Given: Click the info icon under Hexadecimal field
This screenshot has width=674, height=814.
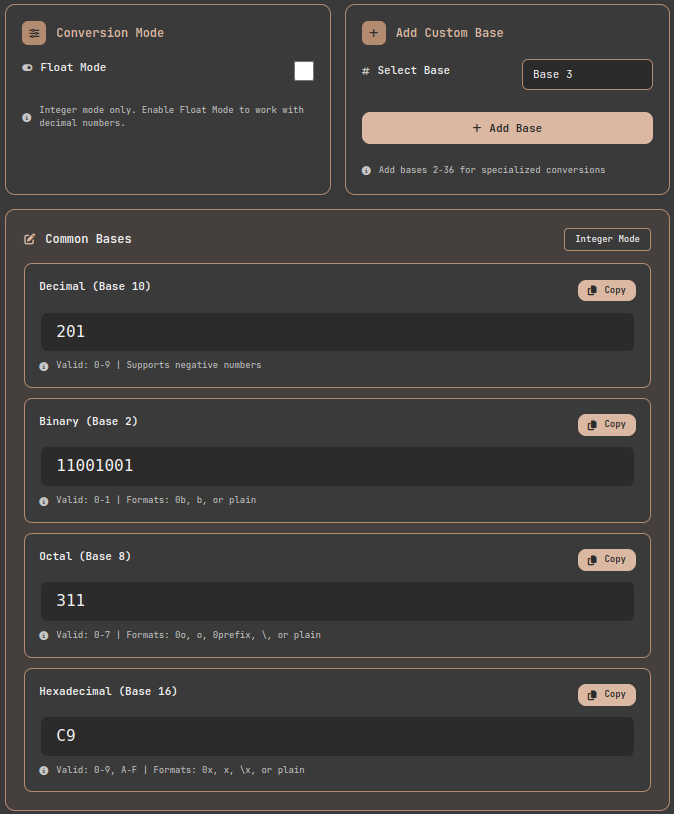Looking at the screenshot, I should (44, 770).
